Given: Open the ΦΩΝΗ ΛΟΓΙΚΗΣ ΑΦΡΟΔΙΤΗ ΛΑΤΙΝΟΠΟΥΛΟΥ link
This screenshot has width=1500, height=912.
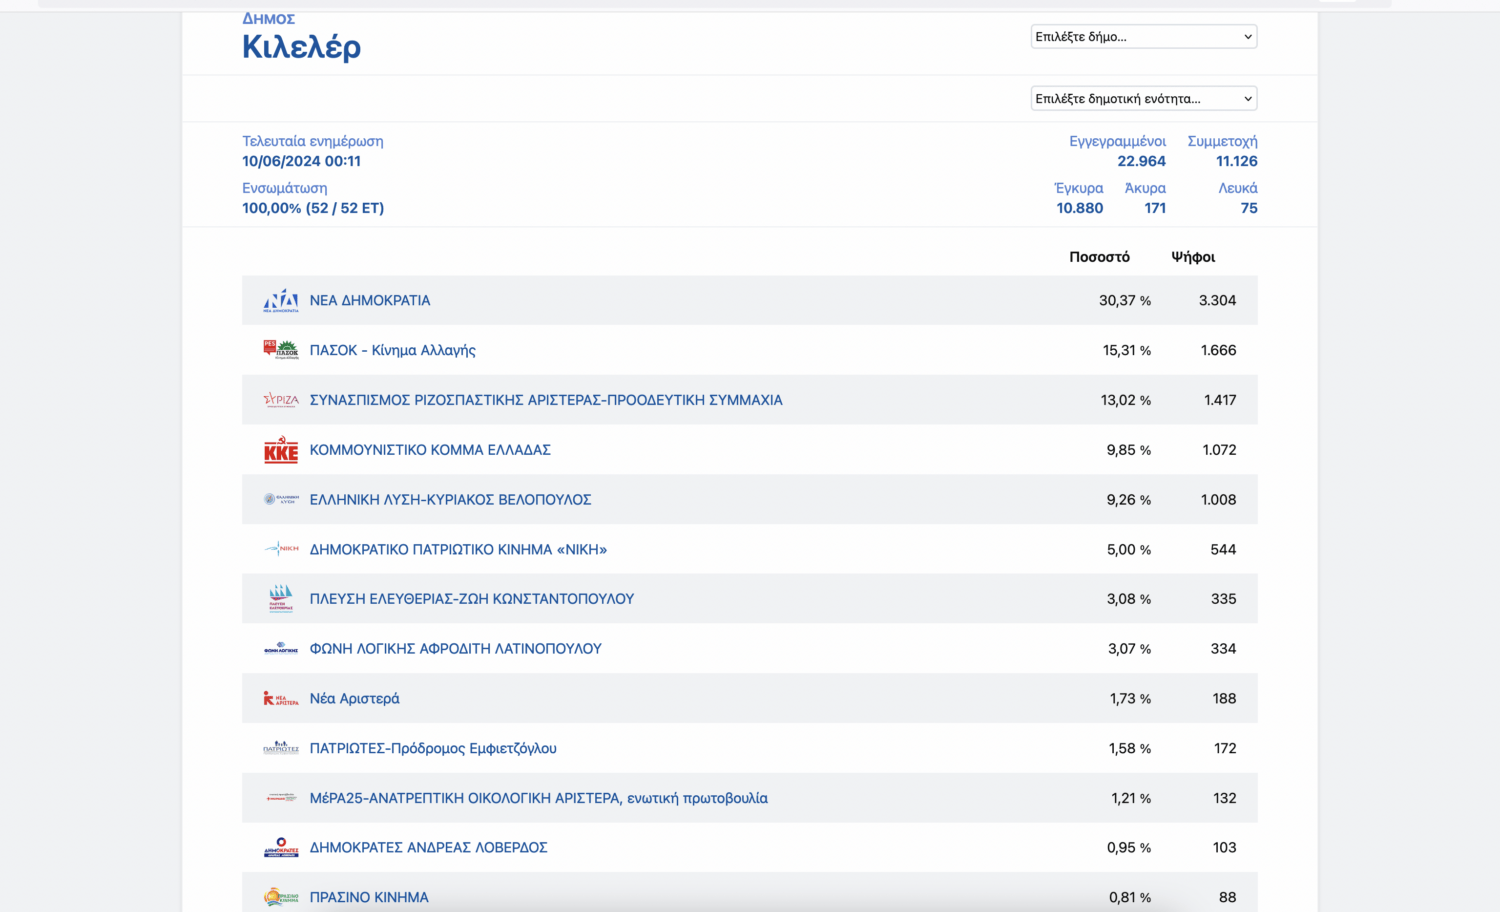Looking at the screenshot, I should coord(456,648).
